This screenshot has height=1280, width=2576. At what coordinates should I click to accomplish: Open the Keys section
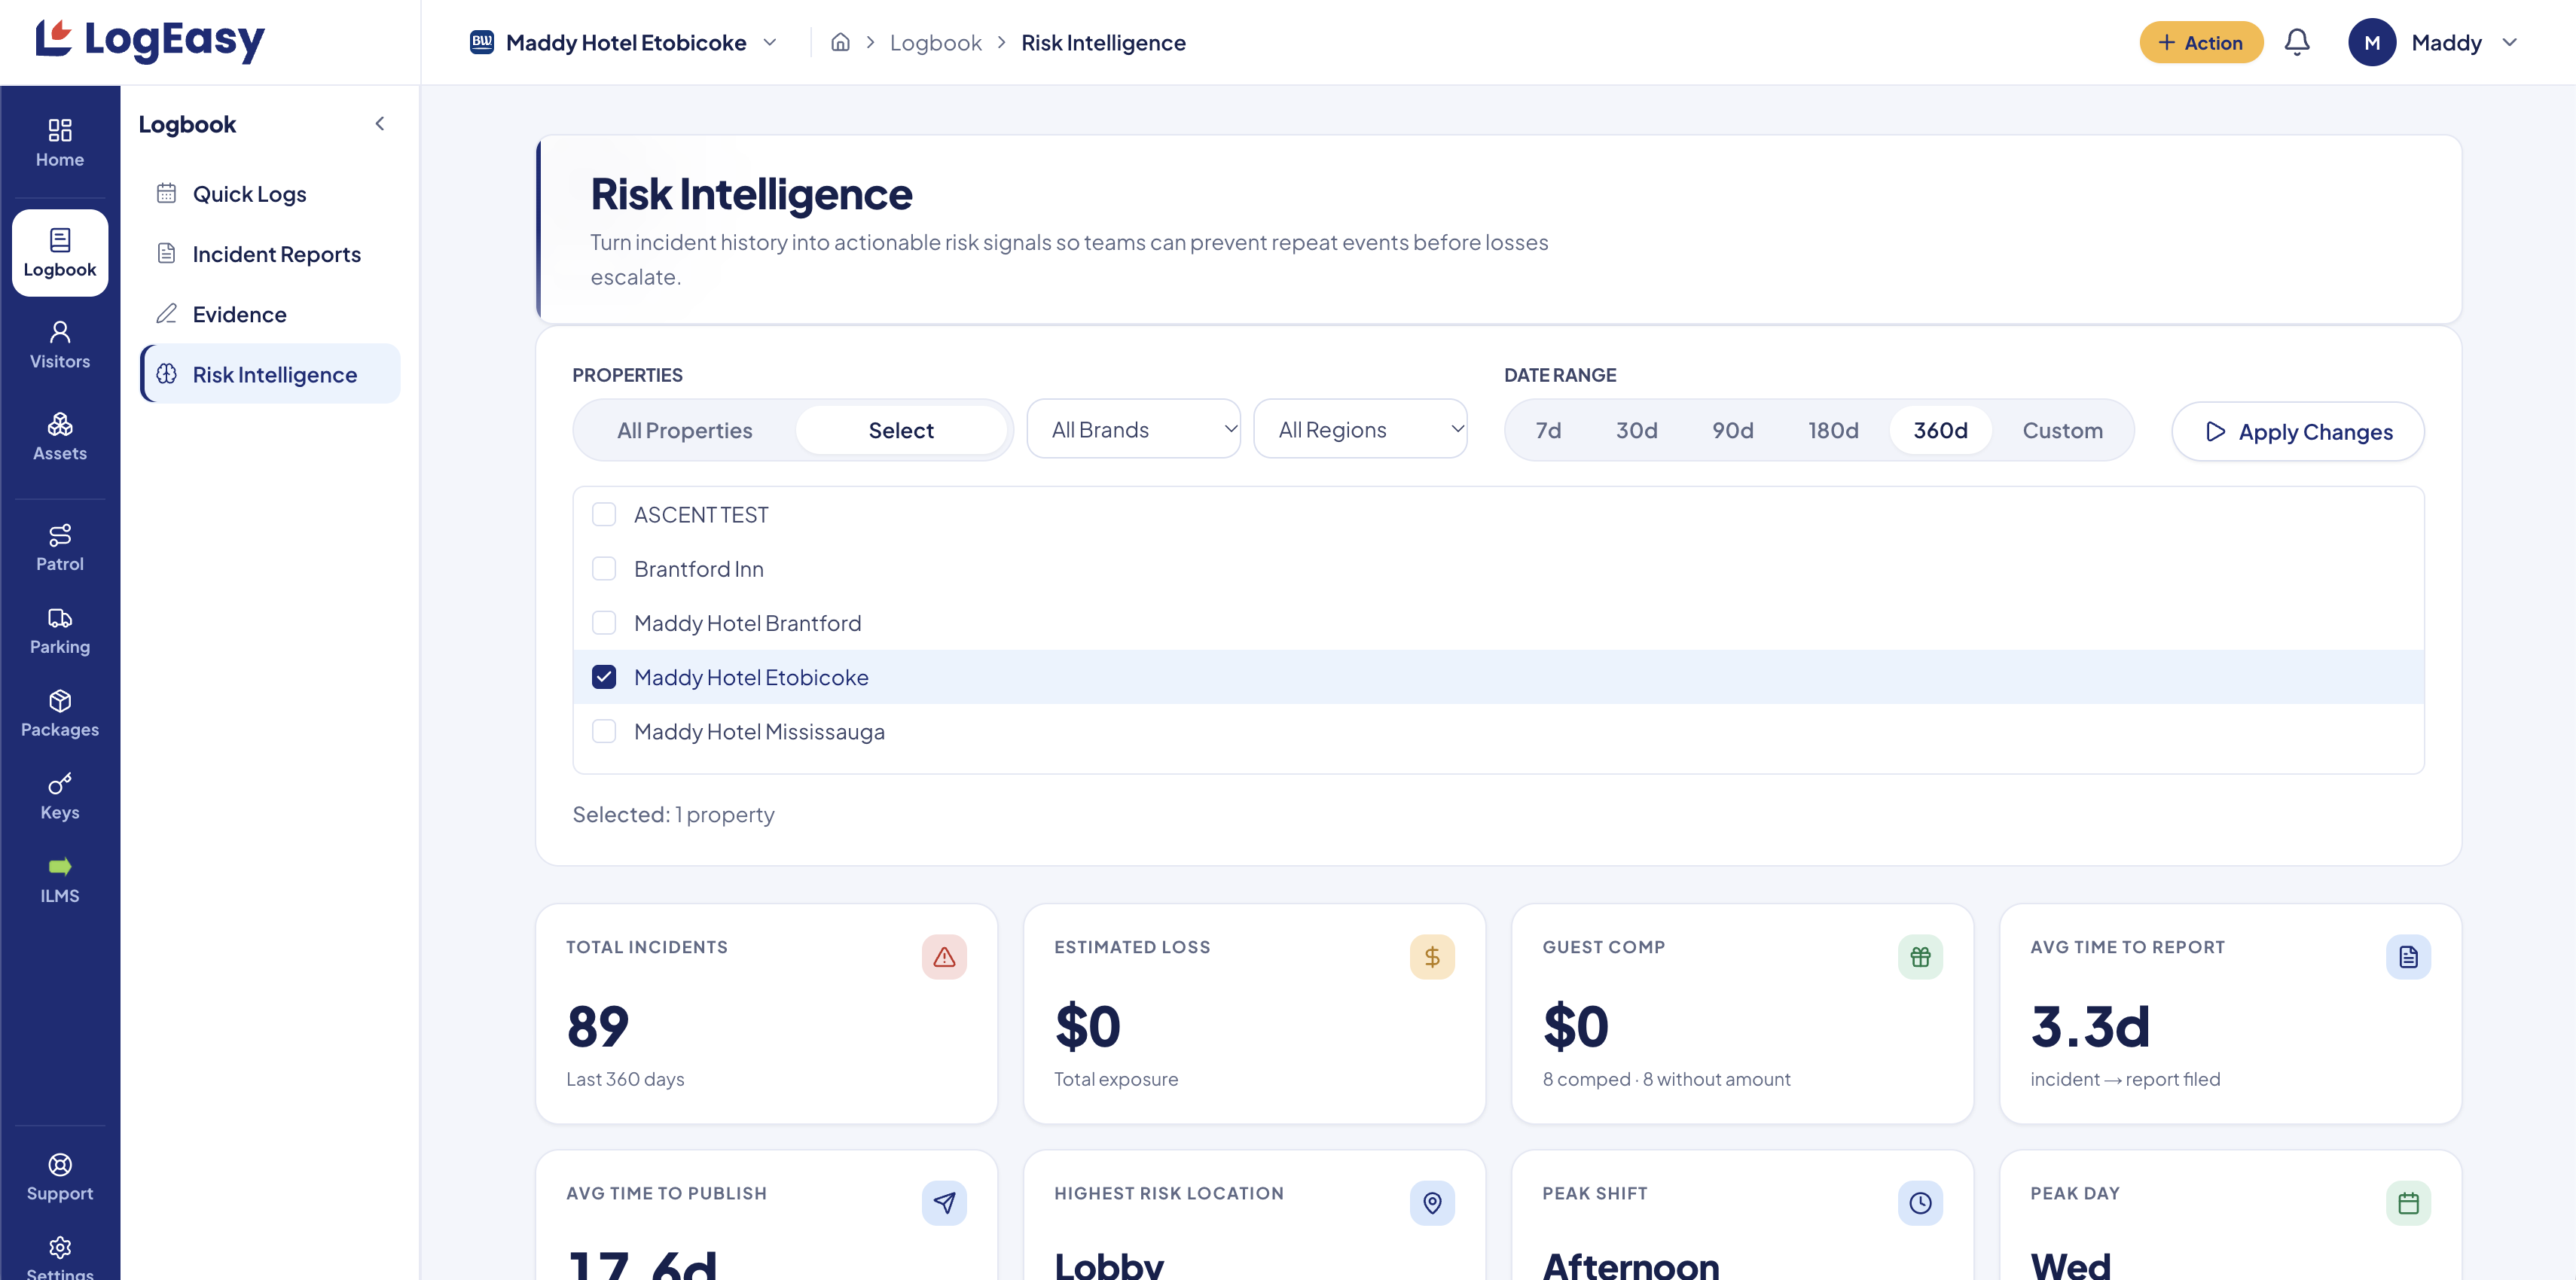60,797
